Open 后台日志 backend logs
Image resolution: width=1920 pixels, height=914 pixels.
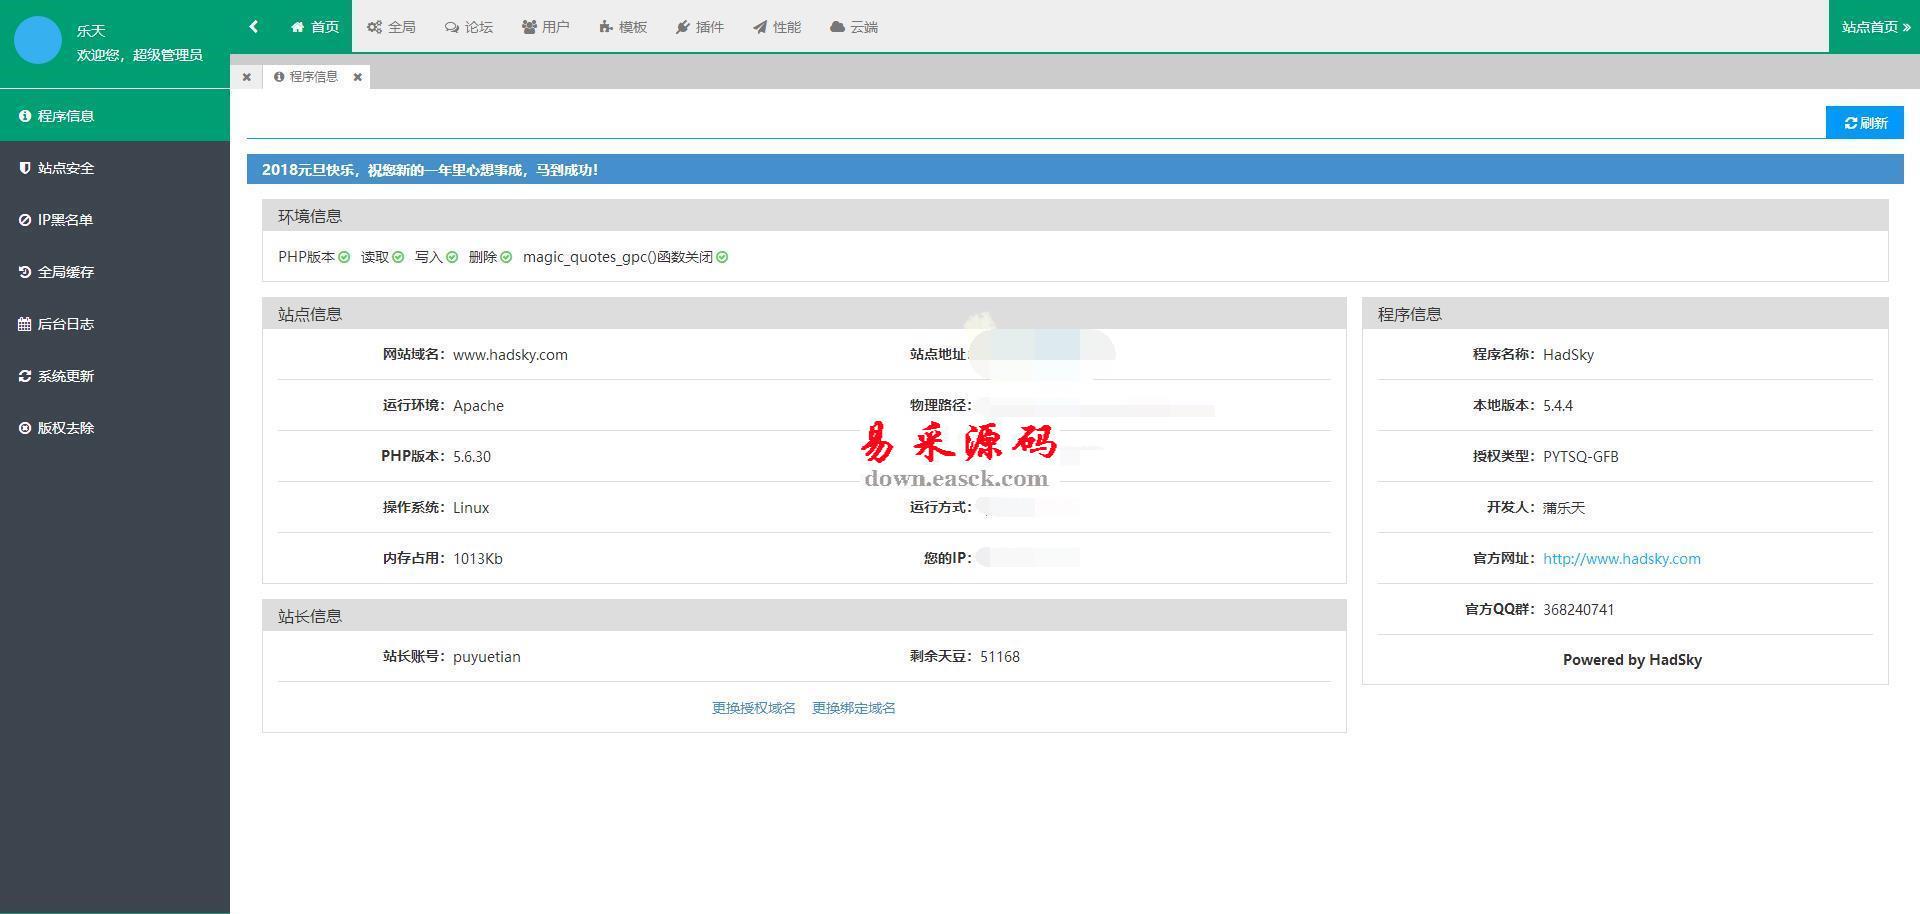(x=66, y=324)
